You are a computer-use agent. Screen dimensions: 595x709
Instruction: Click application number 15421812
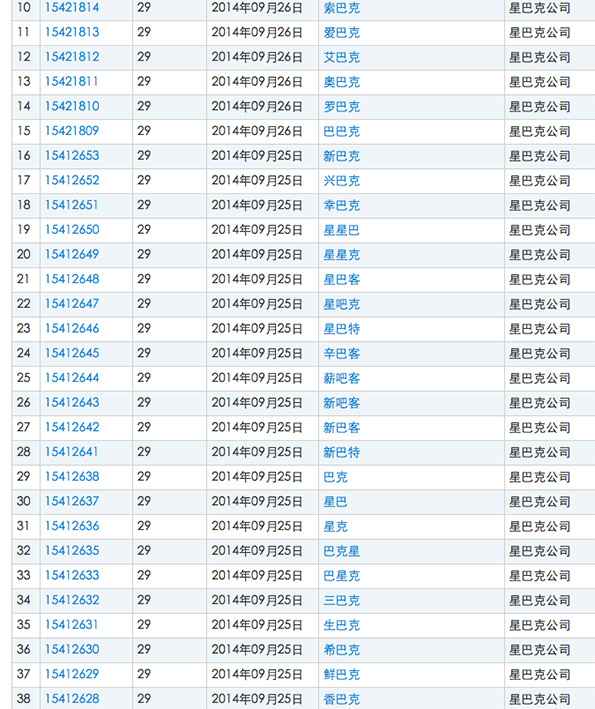(72, 57)
